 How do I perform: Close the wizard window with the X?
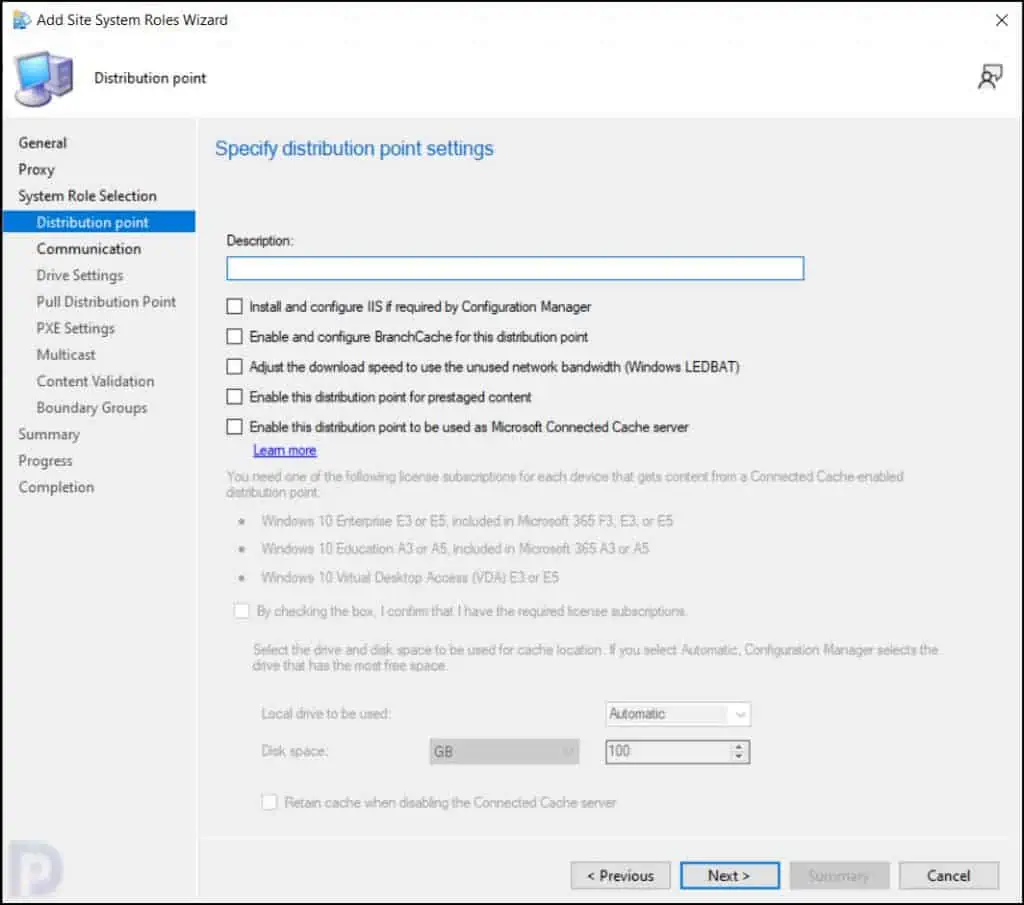click(1001, 20)
